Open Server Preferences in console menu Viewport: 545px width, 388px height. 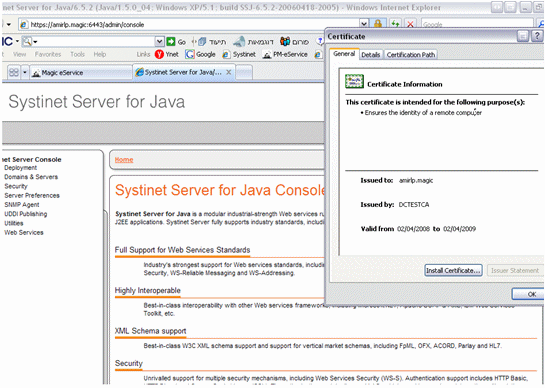coord(32,195)
